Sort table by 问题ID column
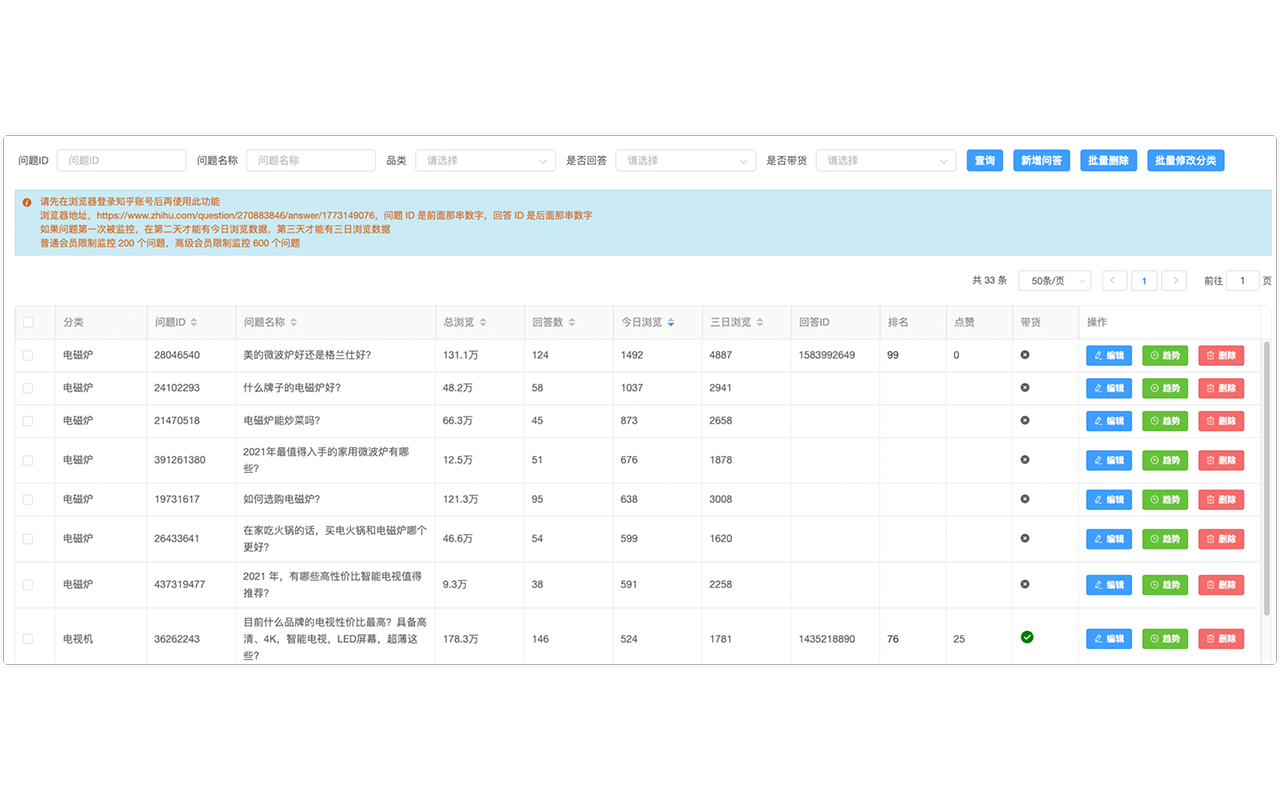 tap(194, 322)
